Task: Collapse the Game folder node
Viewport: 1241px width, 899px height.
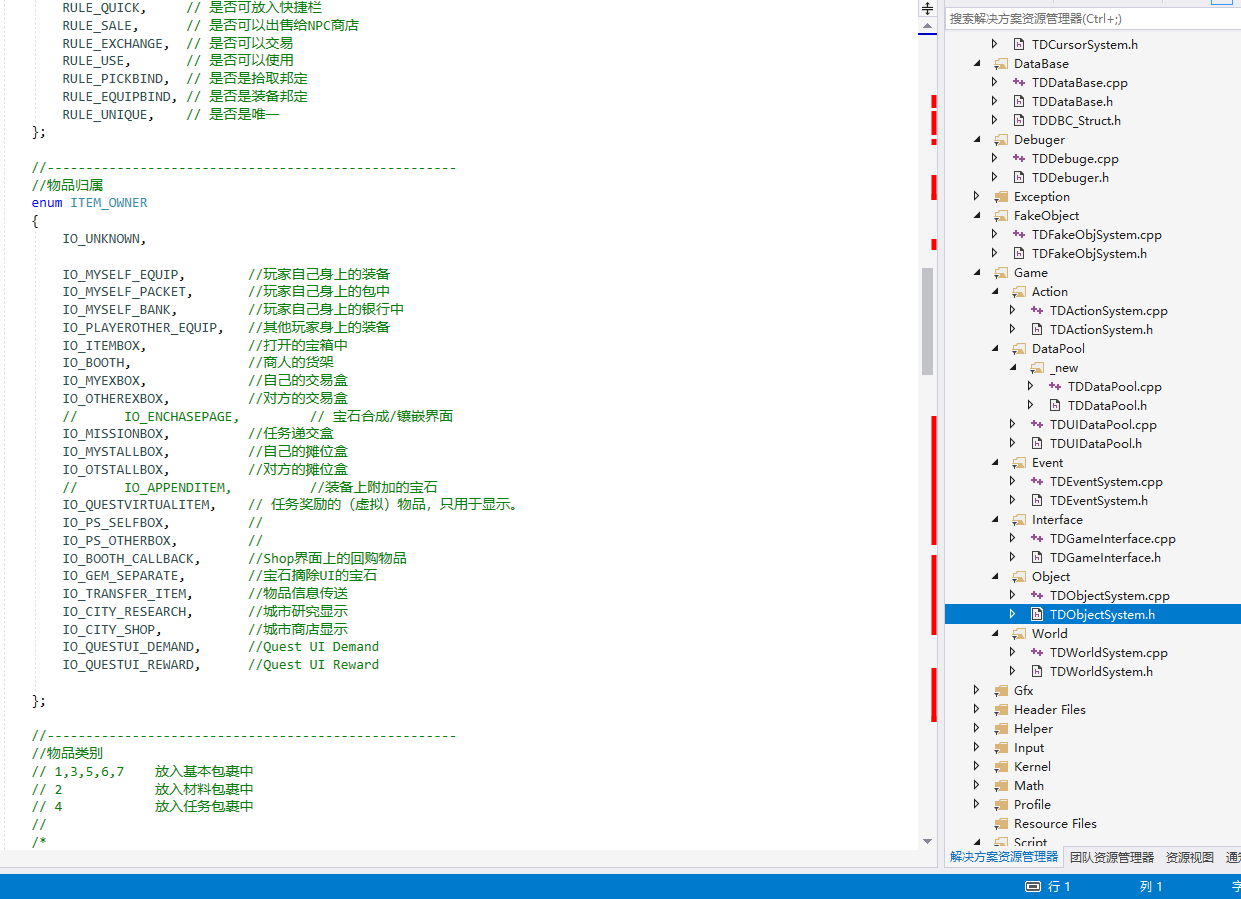Action: (x=977, y=273)
